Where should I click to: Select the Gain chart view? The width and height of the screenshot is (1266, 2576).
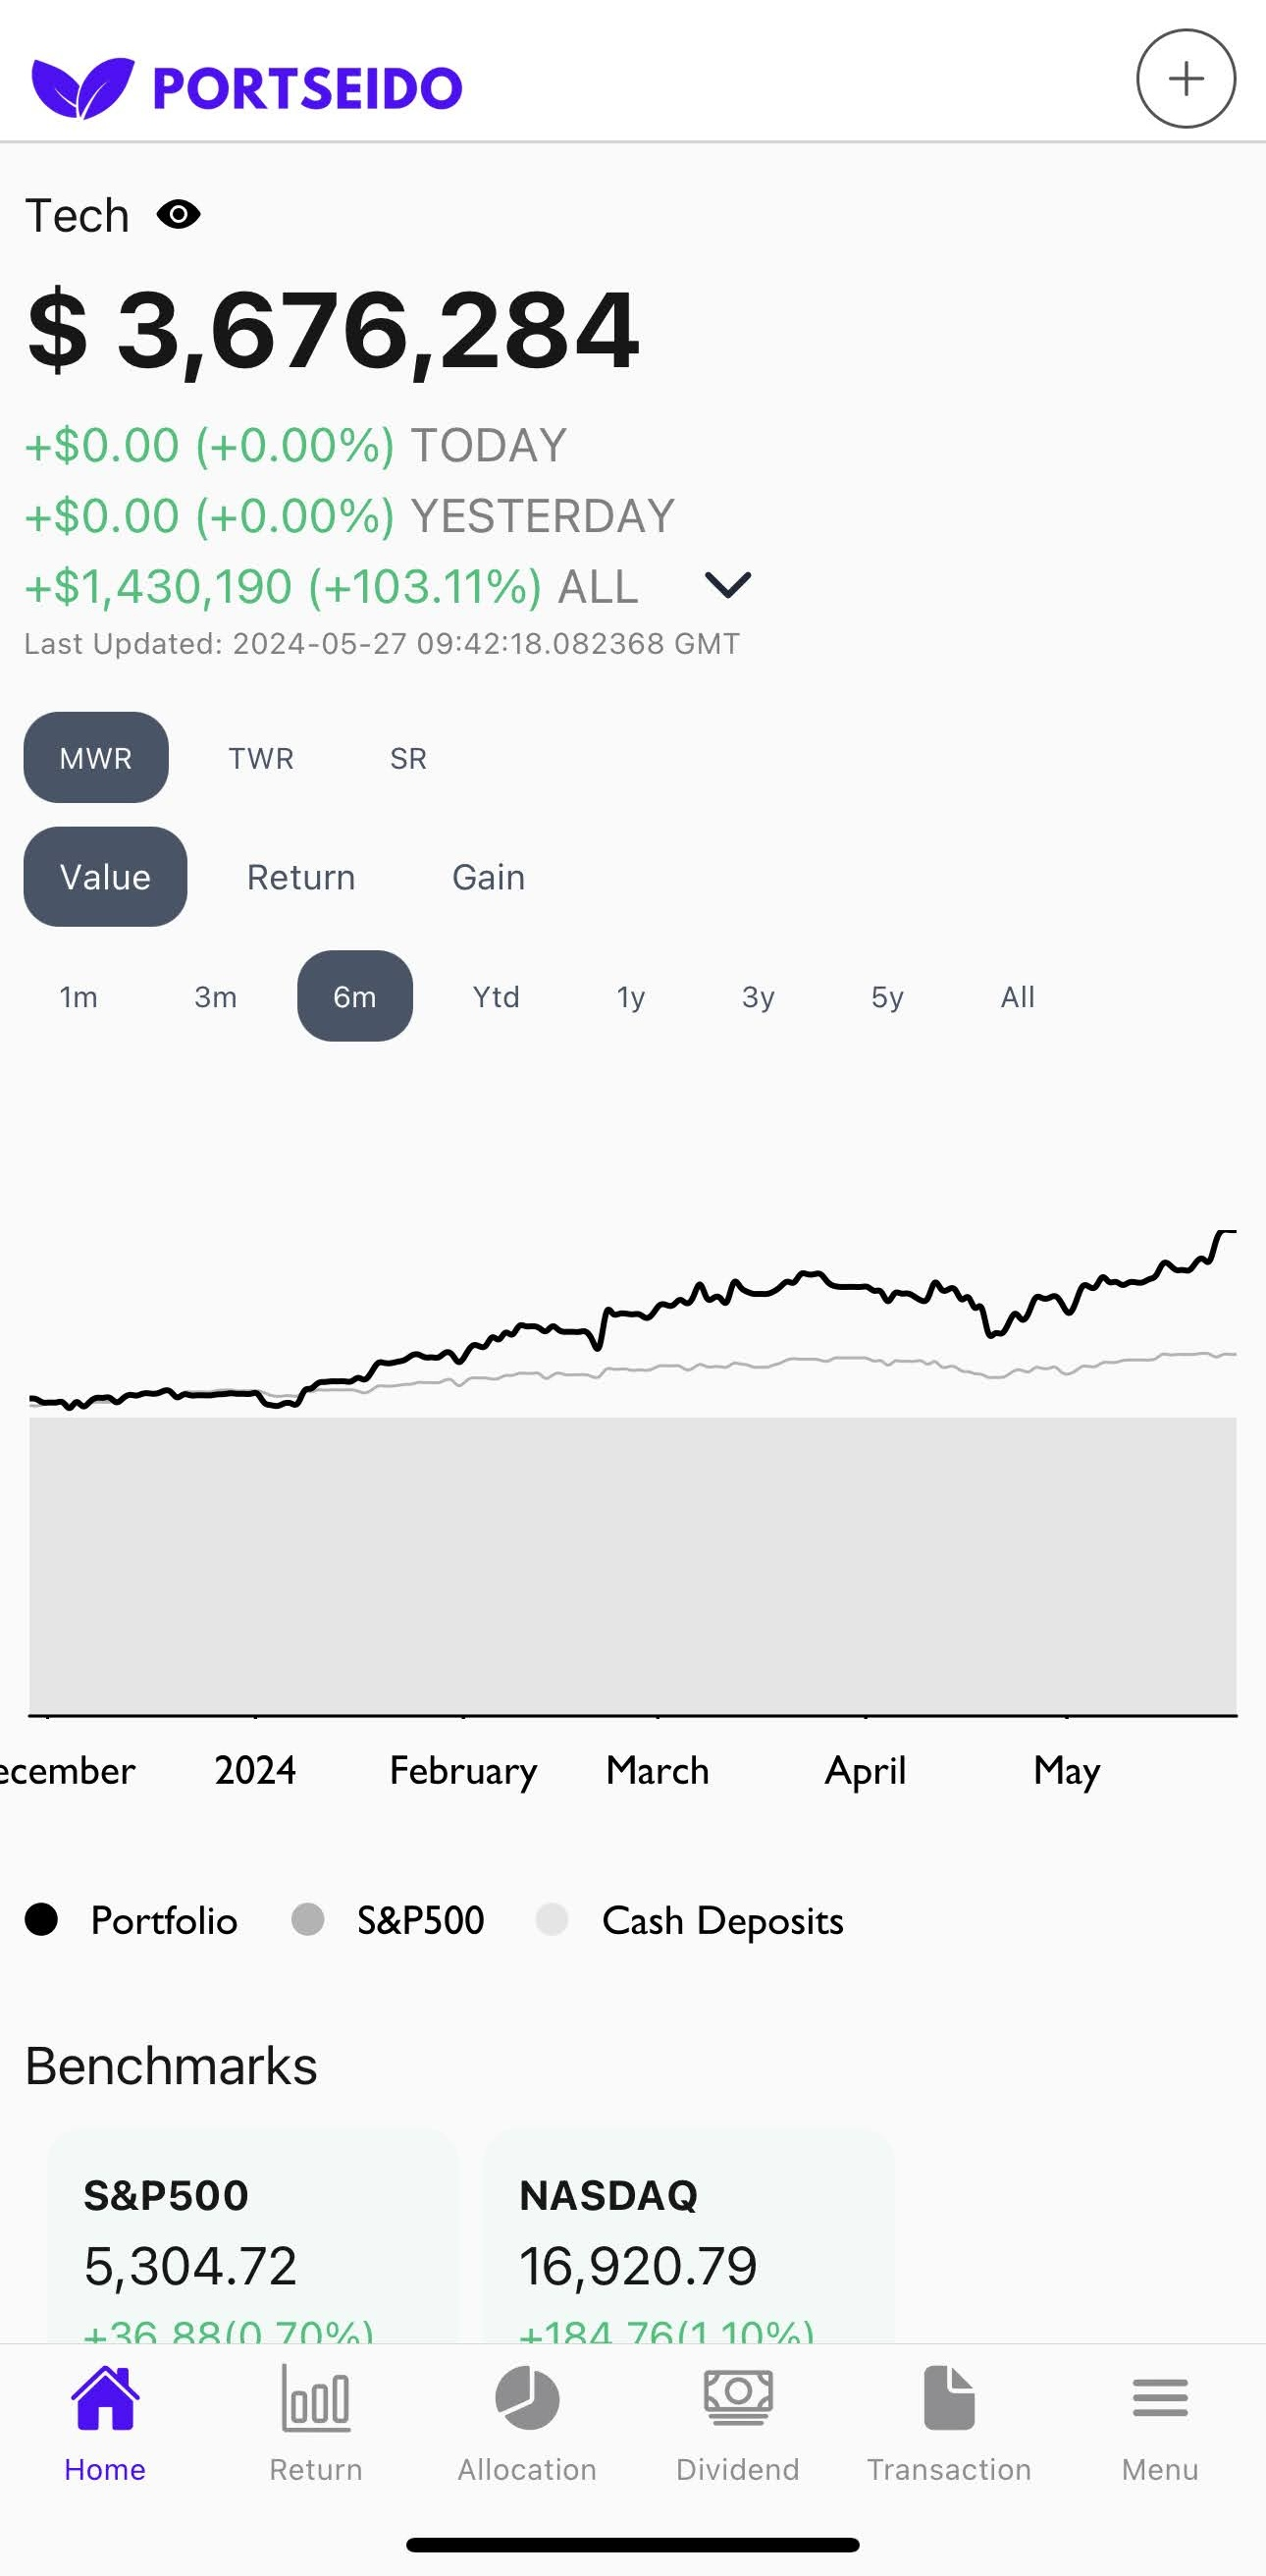click(488, 877)
